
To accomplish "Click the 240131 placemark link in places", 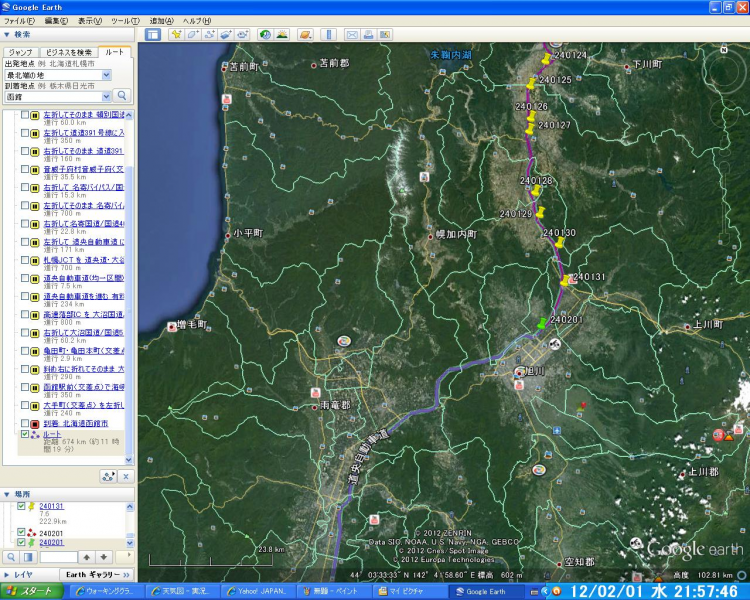I will tap(51, 506).
